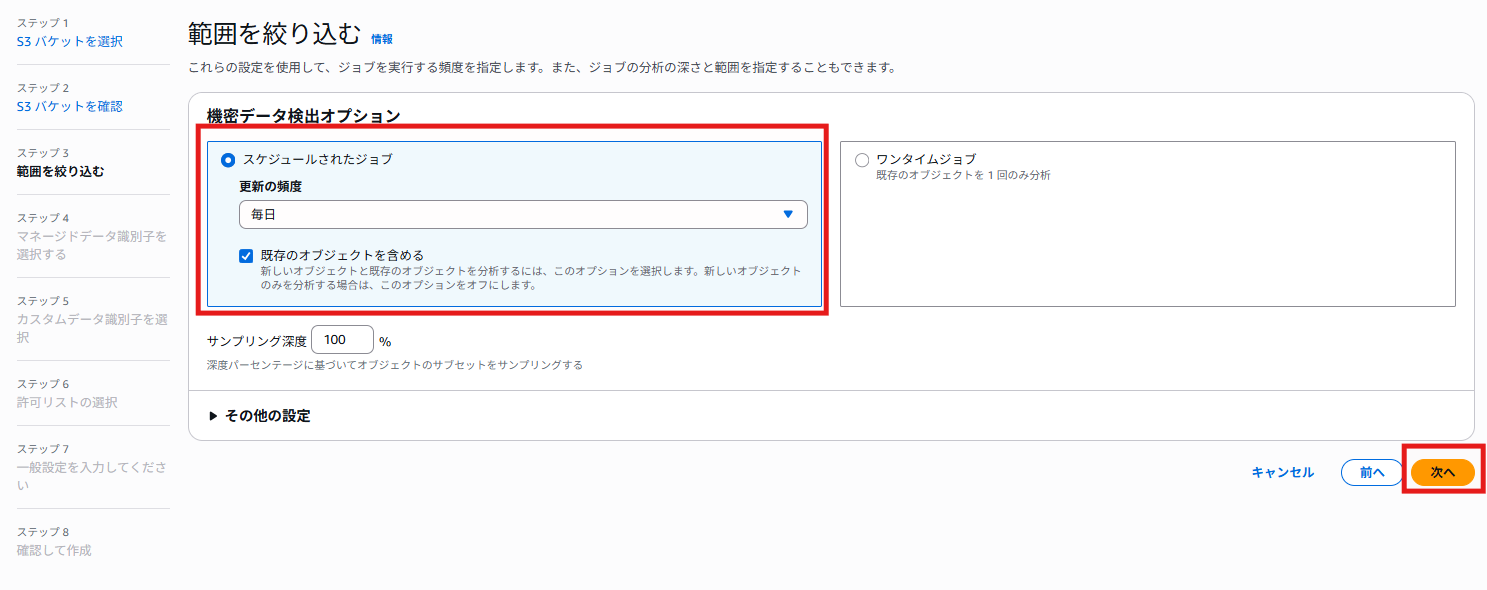Uncheck 既存のオブジェクトを含める checkbox
This screenshot has width=1487, height=590.
pos(246,256)
